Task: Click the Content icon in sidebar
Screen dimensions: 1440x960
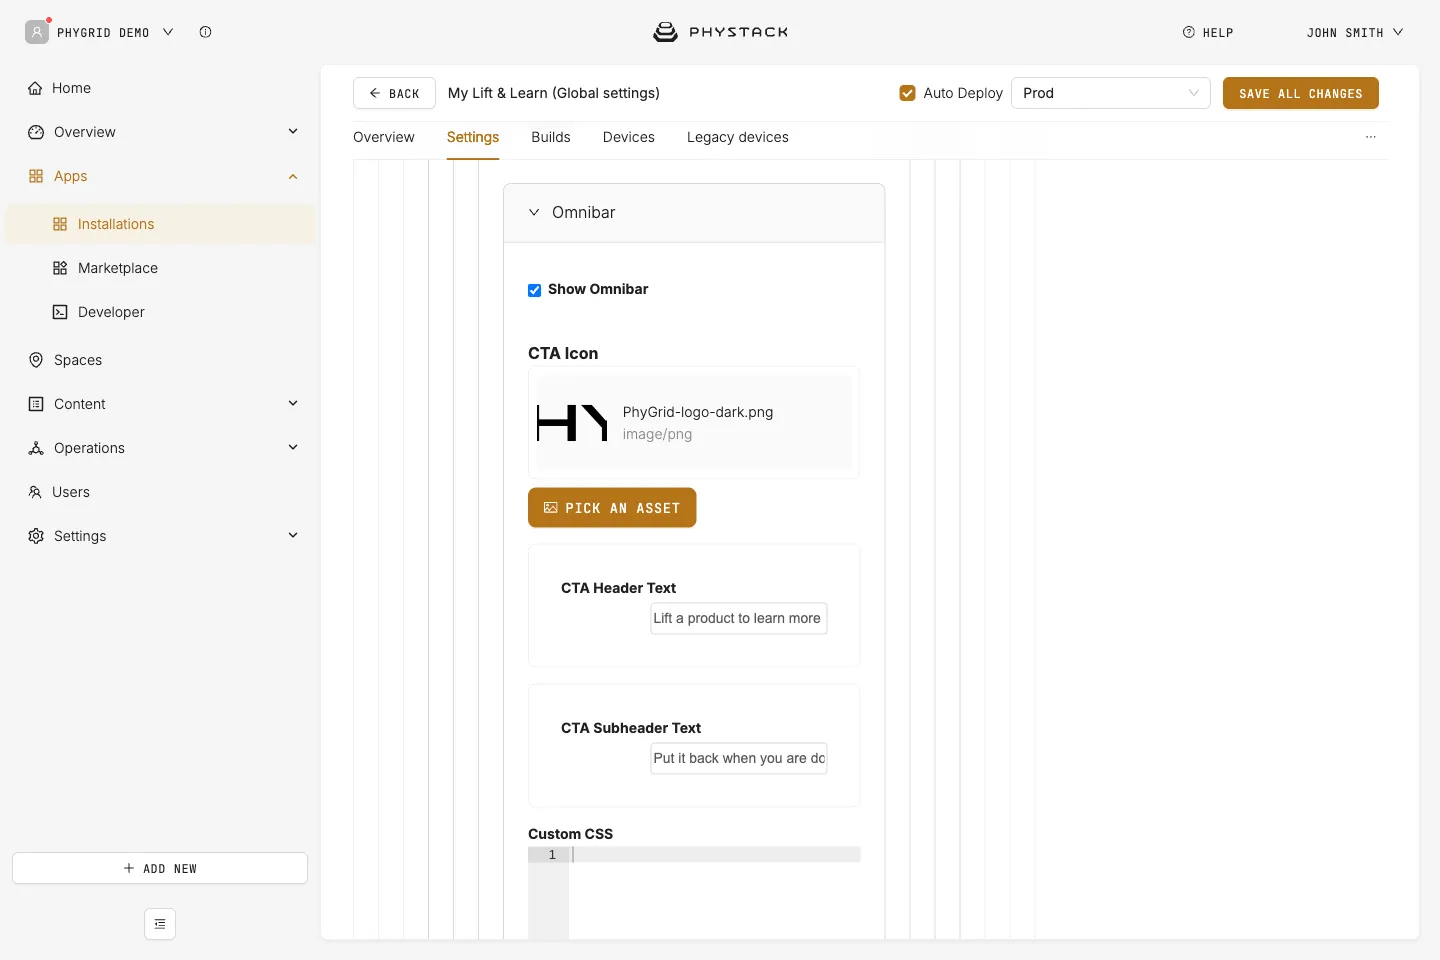Action: point(36,404)
